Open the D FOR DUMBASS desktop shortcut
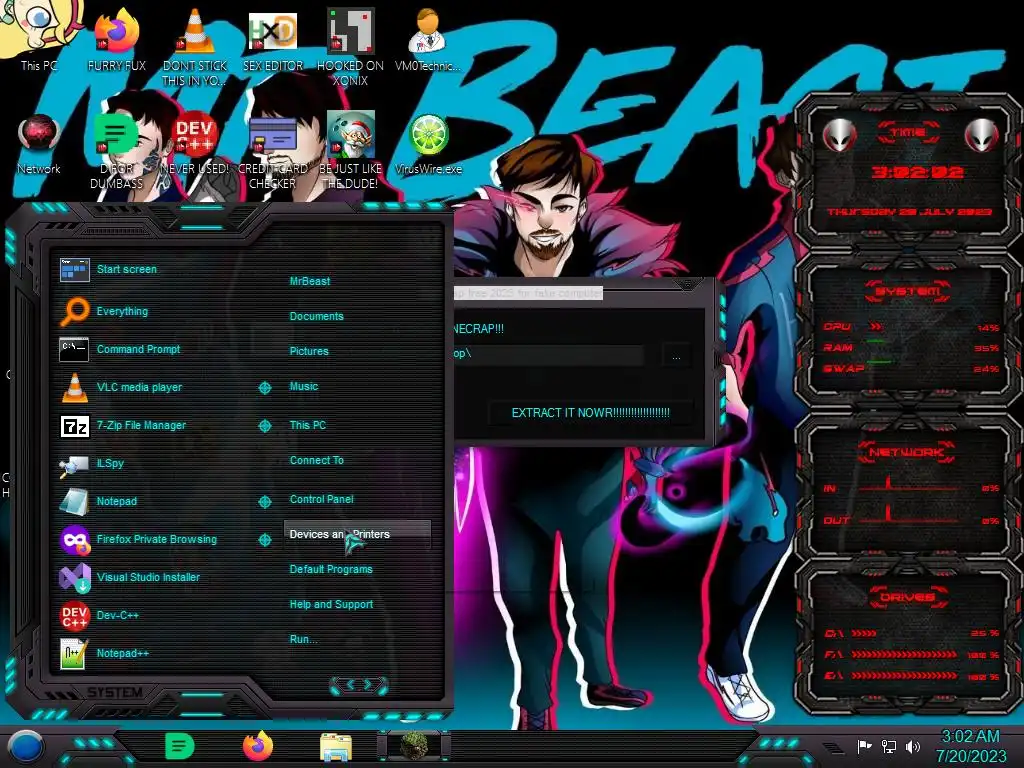The width and height of the screenshot is (1024, 768). [116, 150]
